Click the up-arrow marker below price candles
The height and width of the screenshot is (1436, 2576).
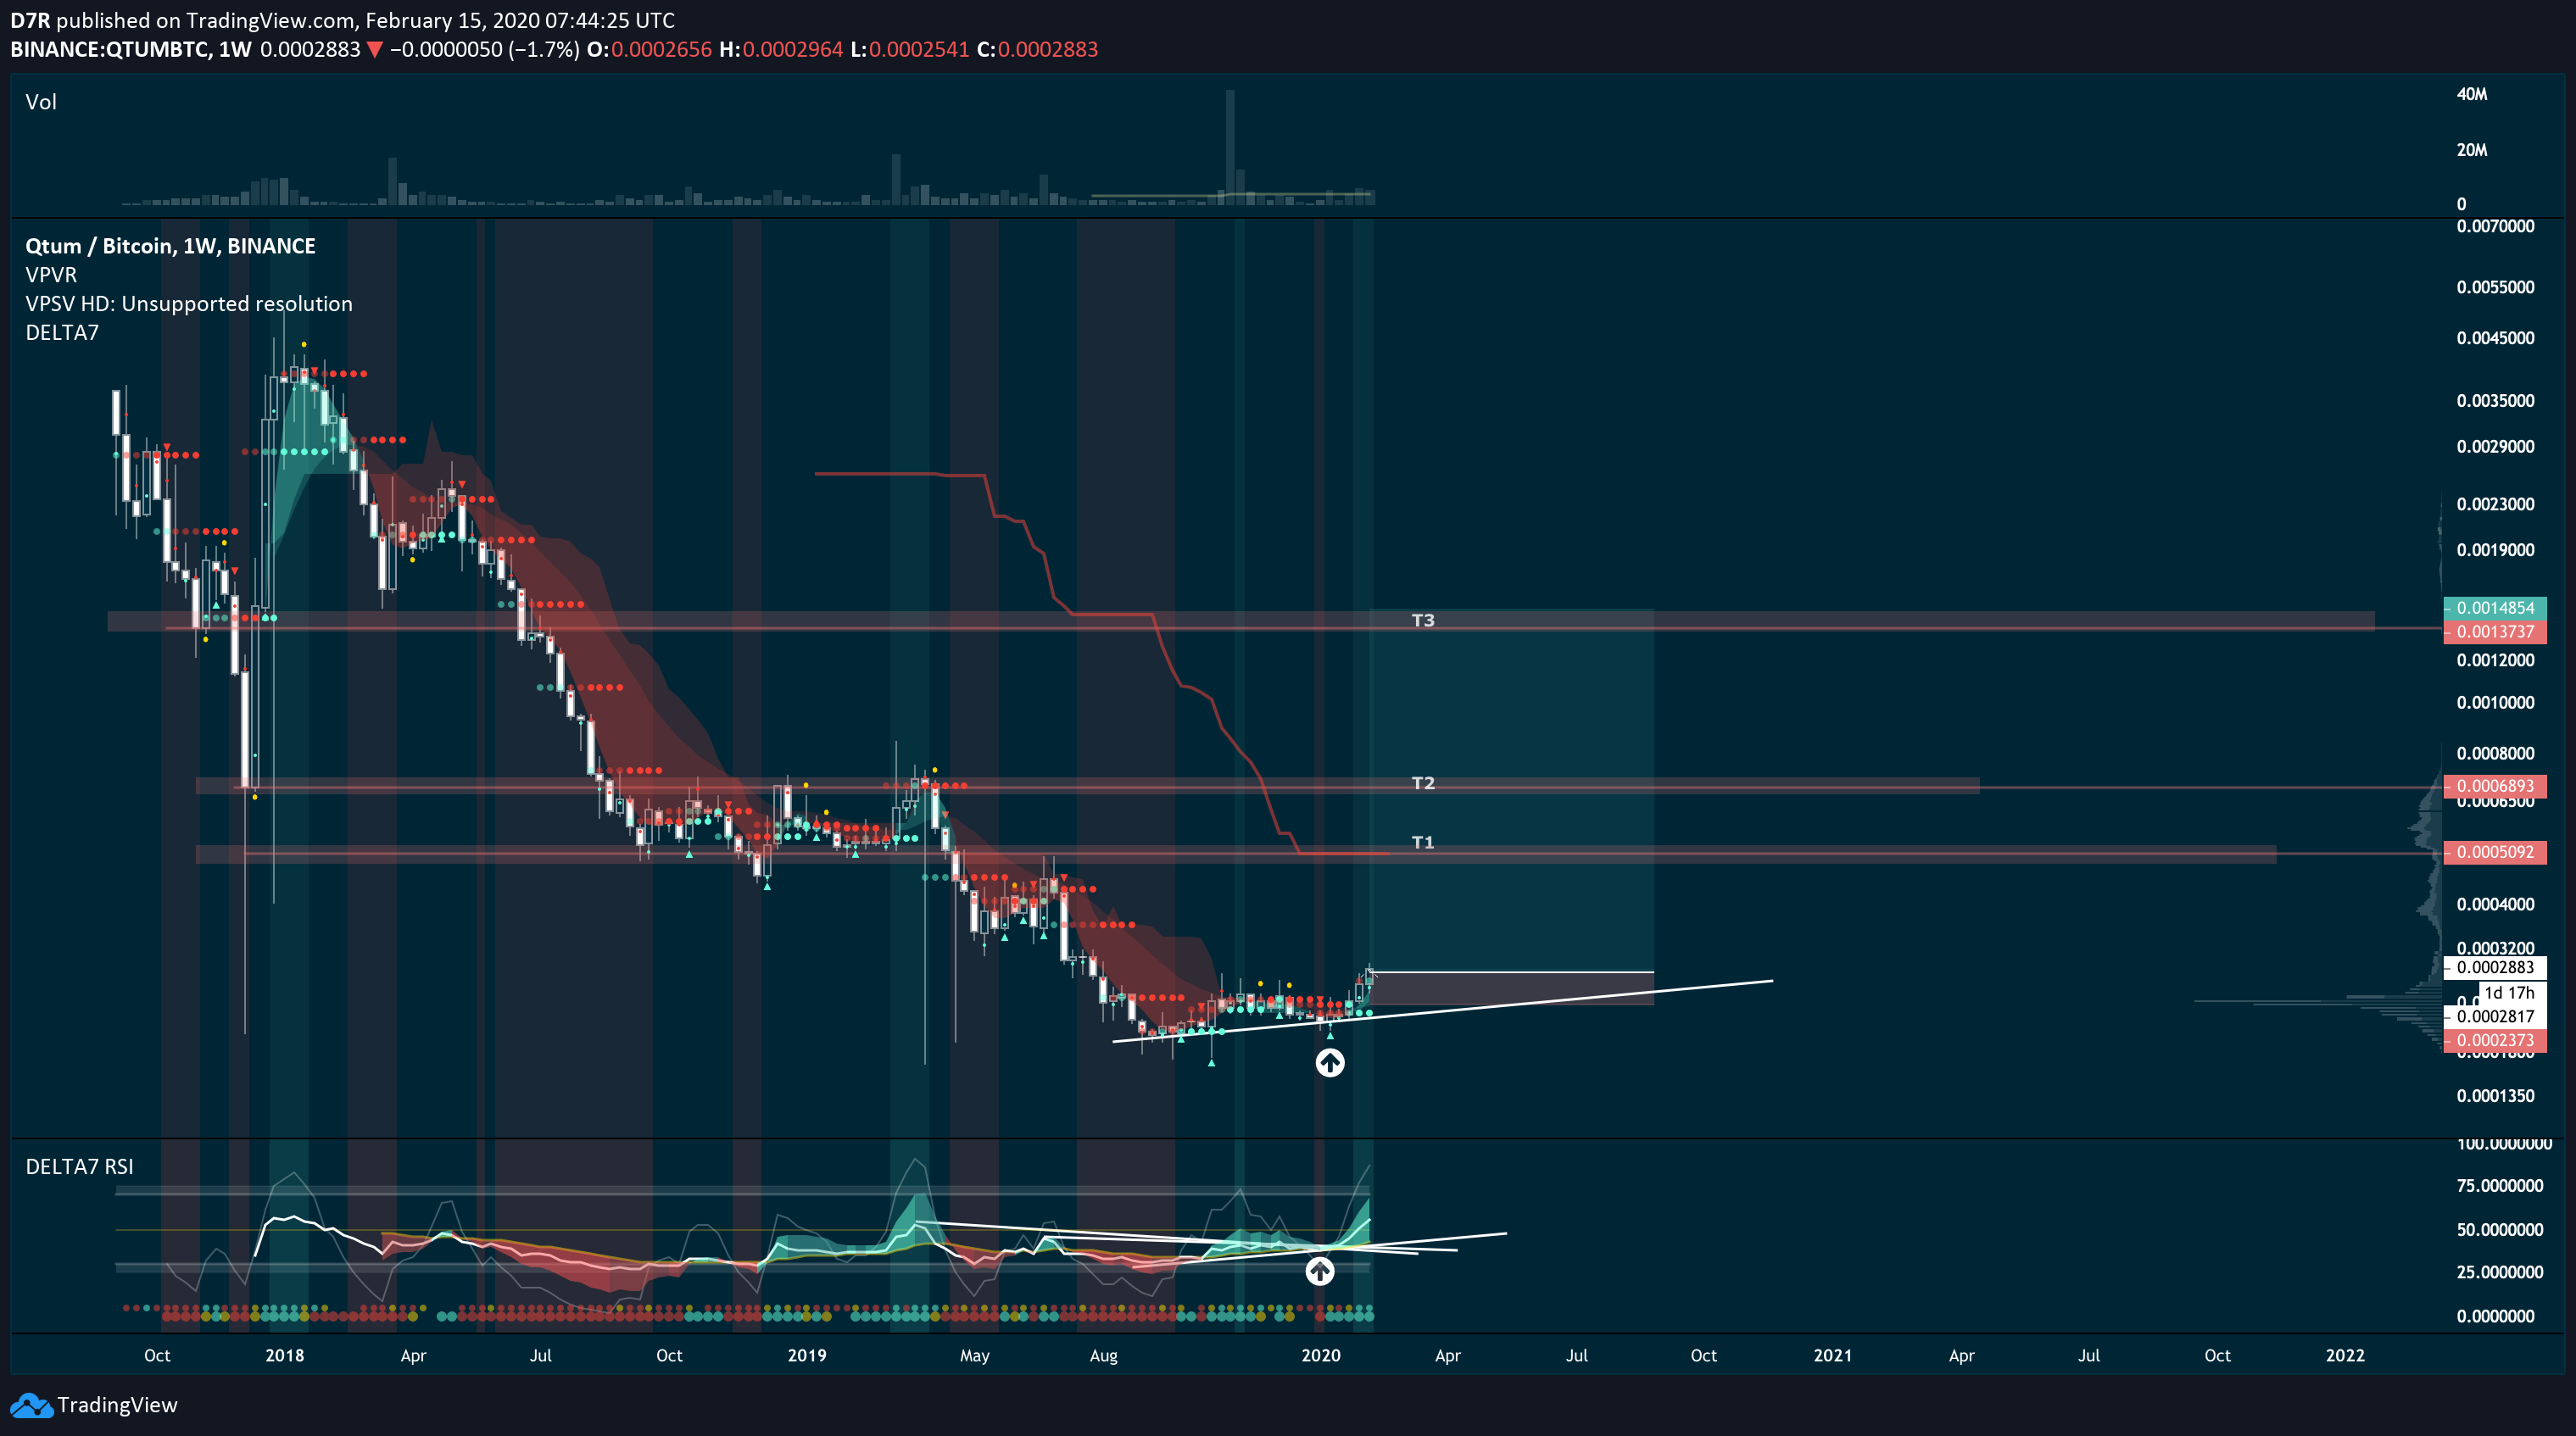click(1329, 1062)
